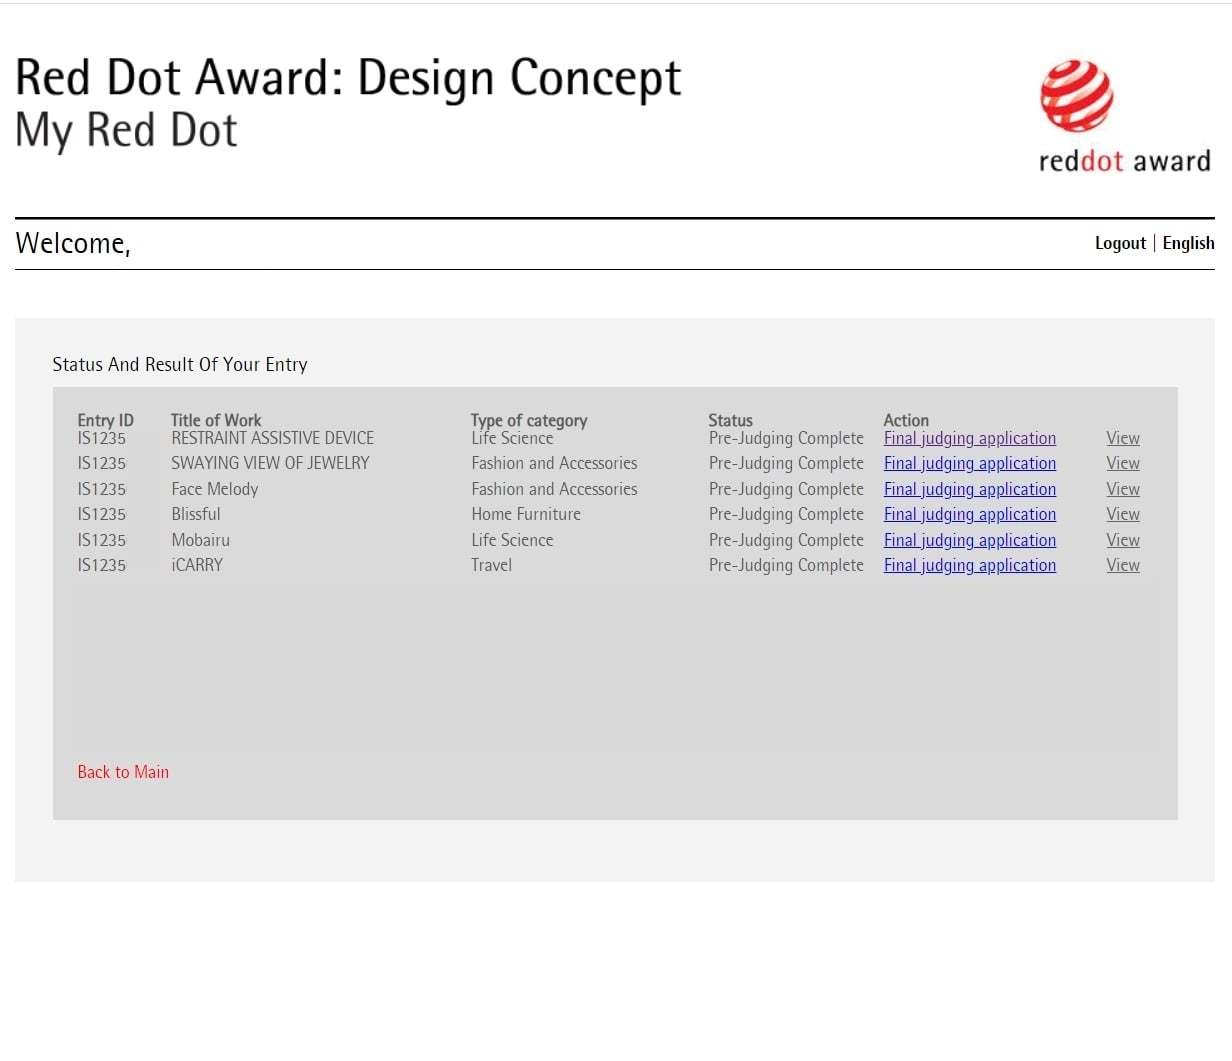
Task: View the SWAYING VIEW OF JEWELRY entry
Action: 1123,463
